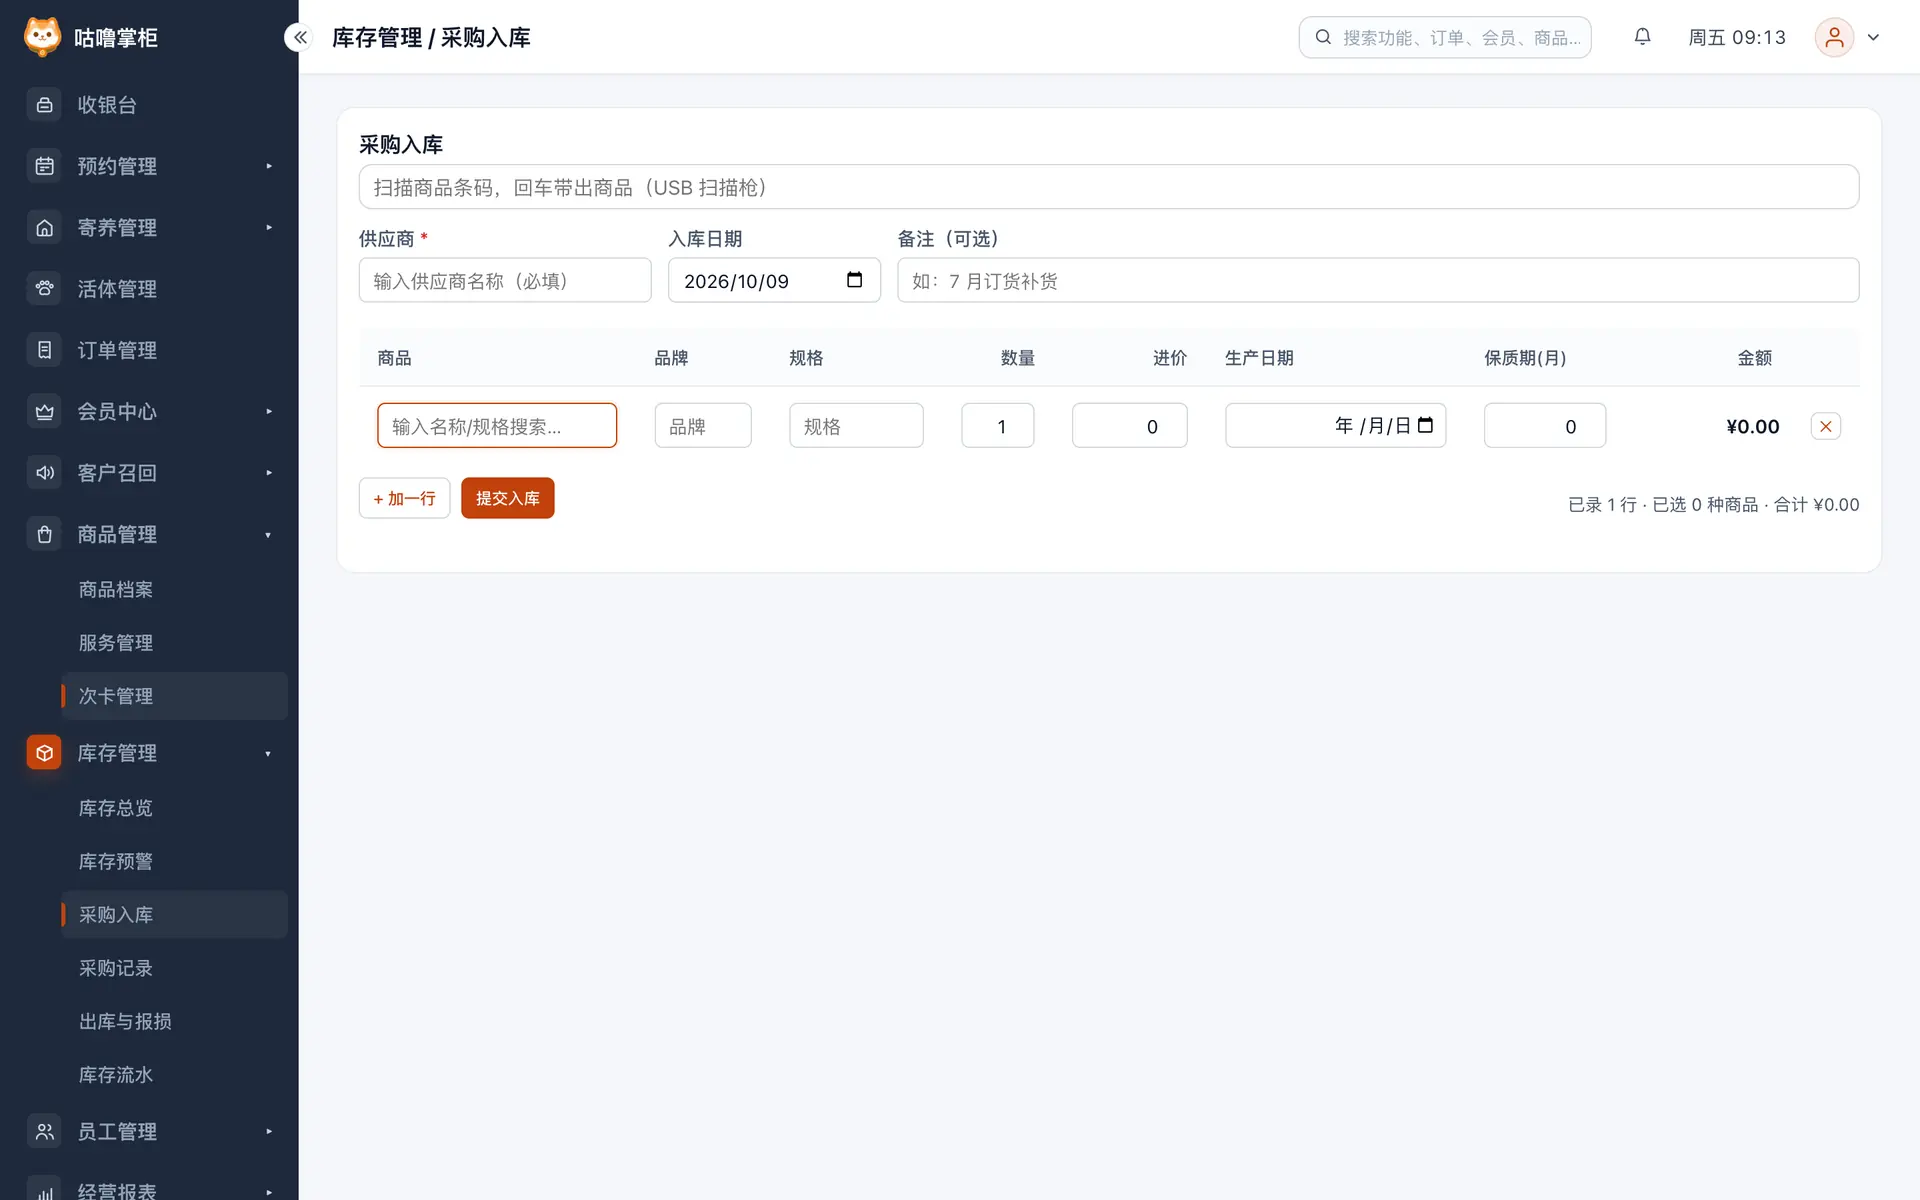1920x1200 pixels.
Task: Expand the 预约管理 submenu arrow
Action: 269,166
